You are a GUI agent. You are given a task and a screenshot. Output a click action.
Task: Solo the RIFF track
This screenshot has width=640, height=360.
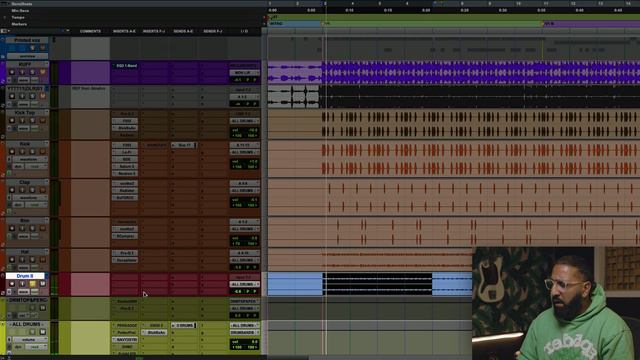click(32, 72)
